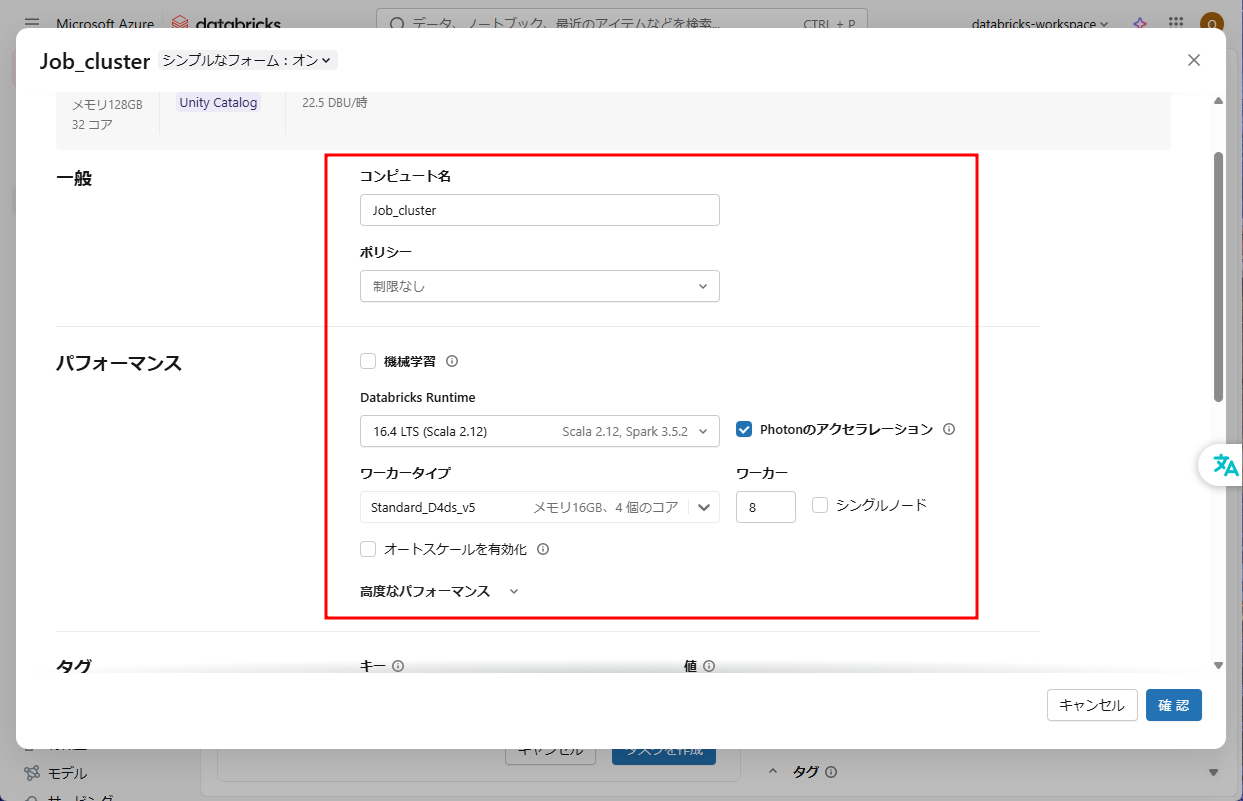
Task: Click the user avatar in header
Action: click(1212, 23)
